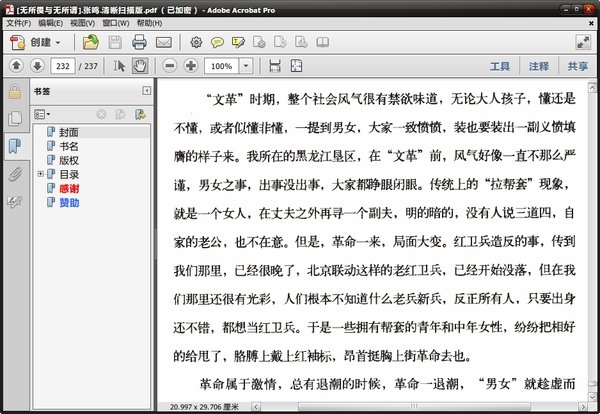Expand the 目录 bookmark tree node
This screenshot has height=414, width=600.
click(x=40, y=174)
